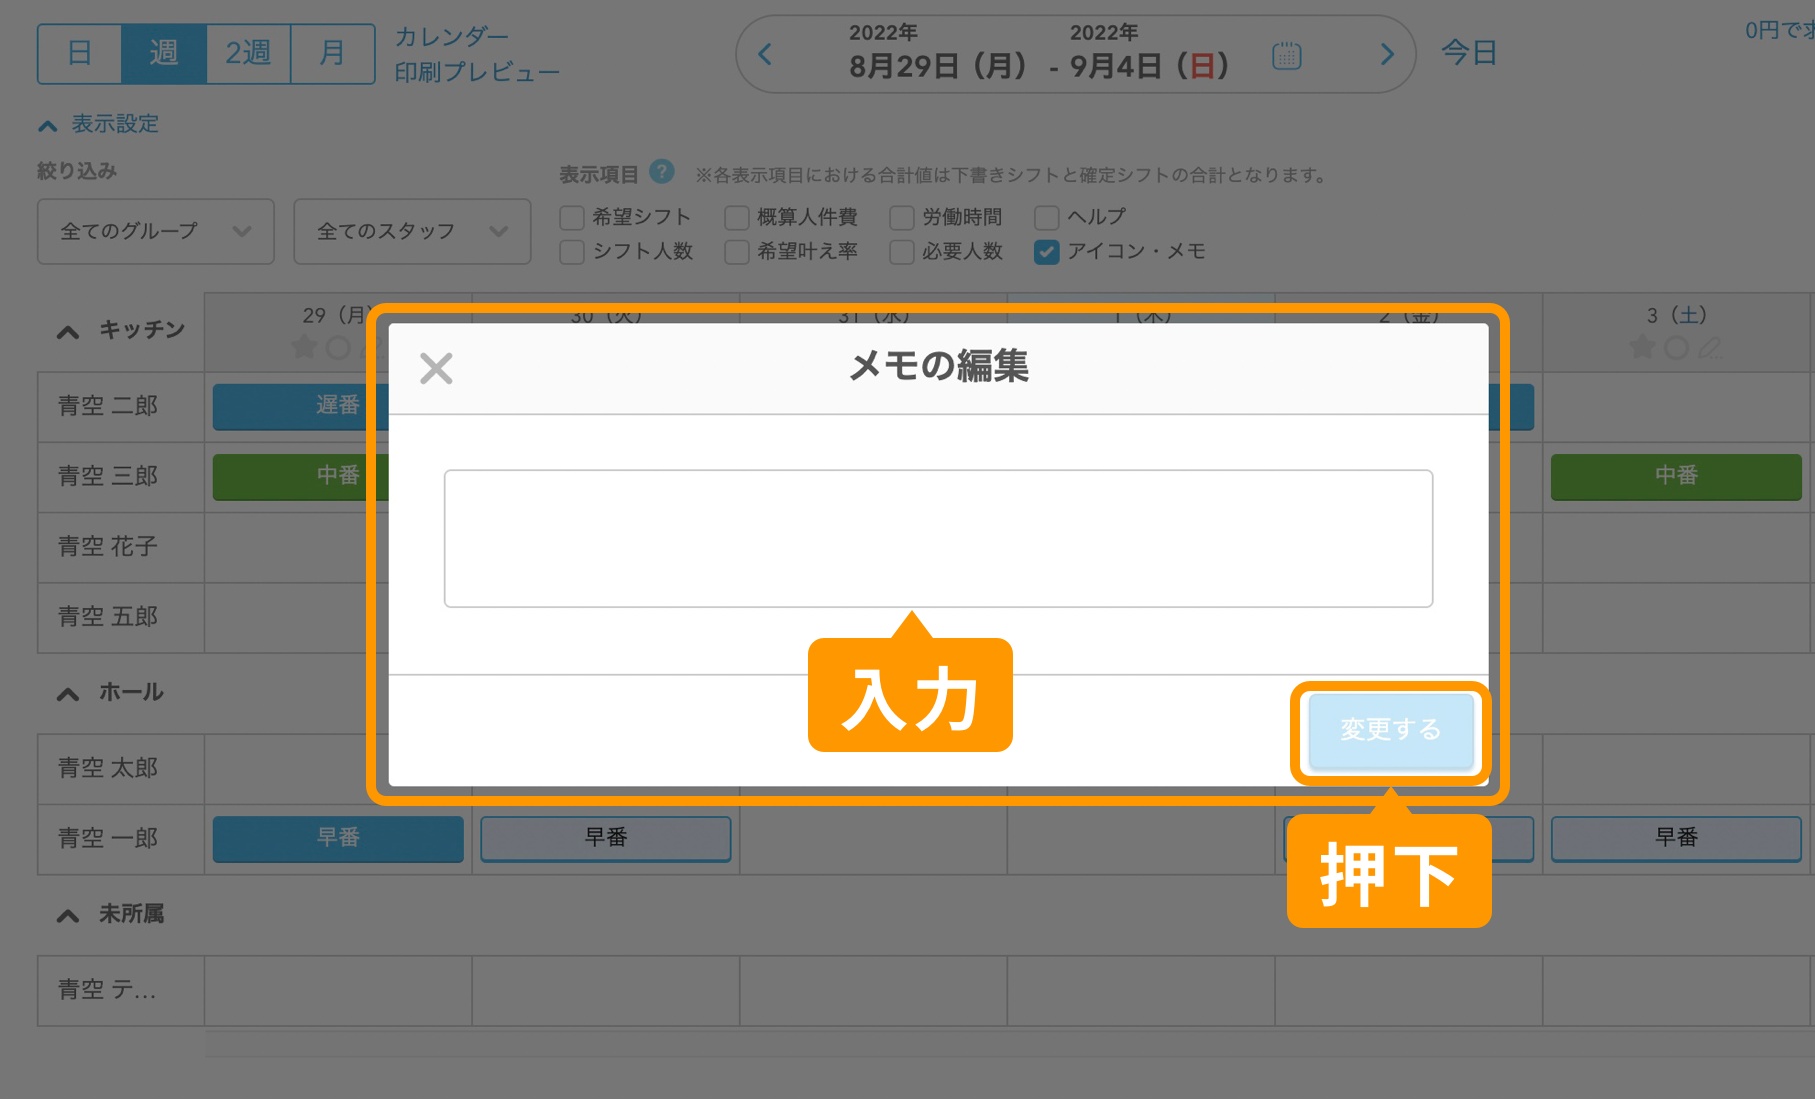Image resolution: width=1815 pixels, height=1099 pixels.
Task: Click the 表示項目 help question mark icon
Action: pos(663,171)
